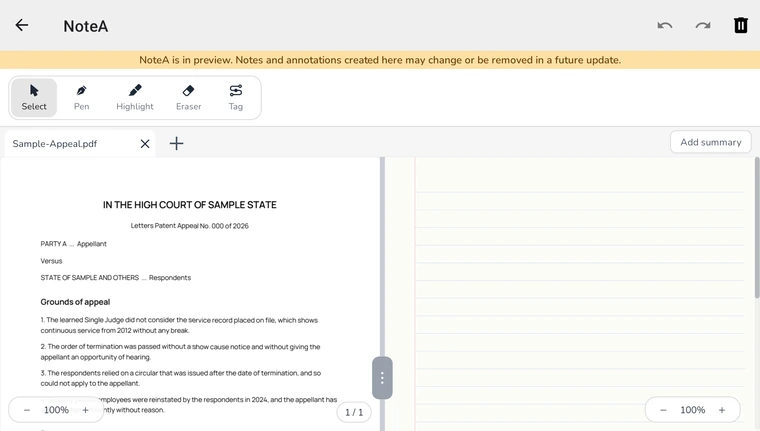
Task: Redo the last annotation
Action: point(703,25)
